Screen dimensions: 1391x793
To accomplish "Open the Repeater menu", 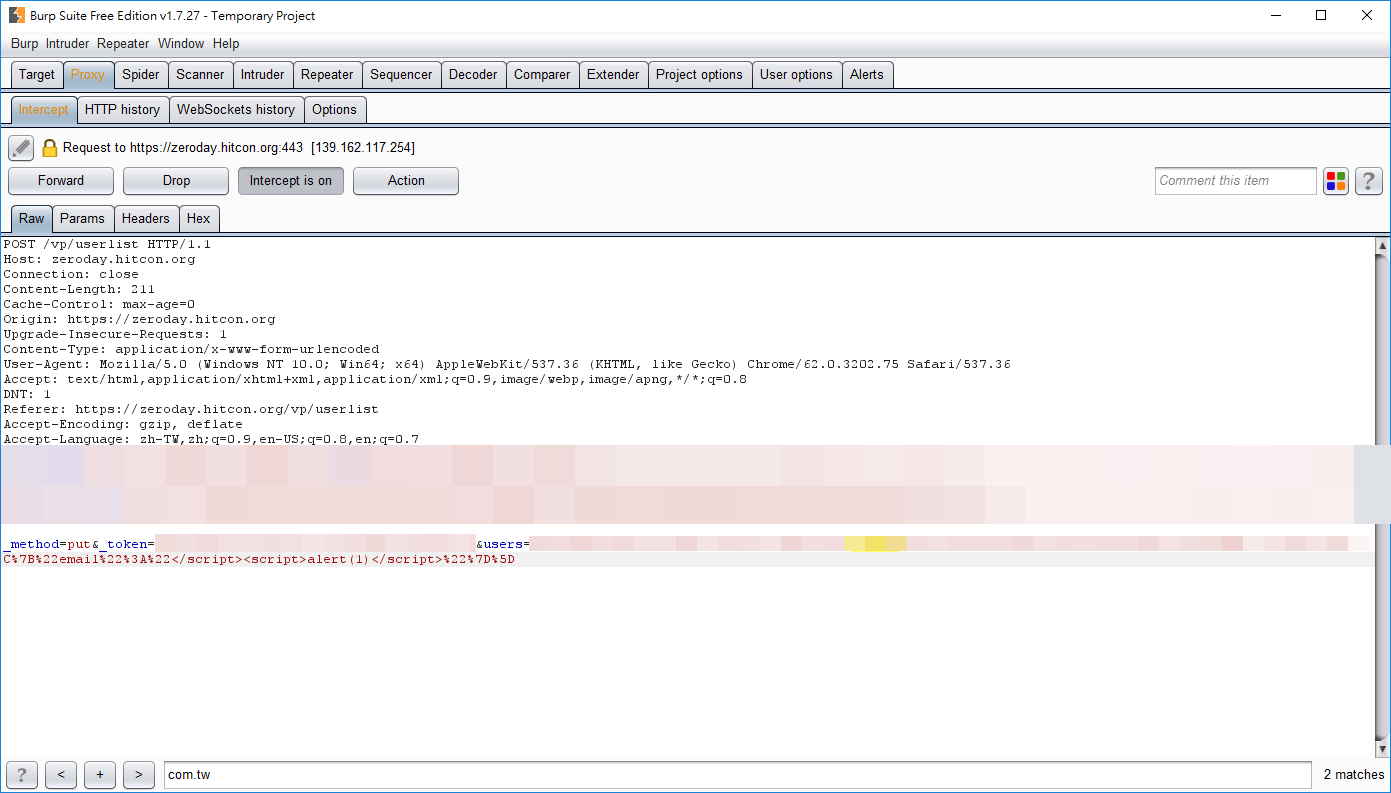I will point(123,44).
